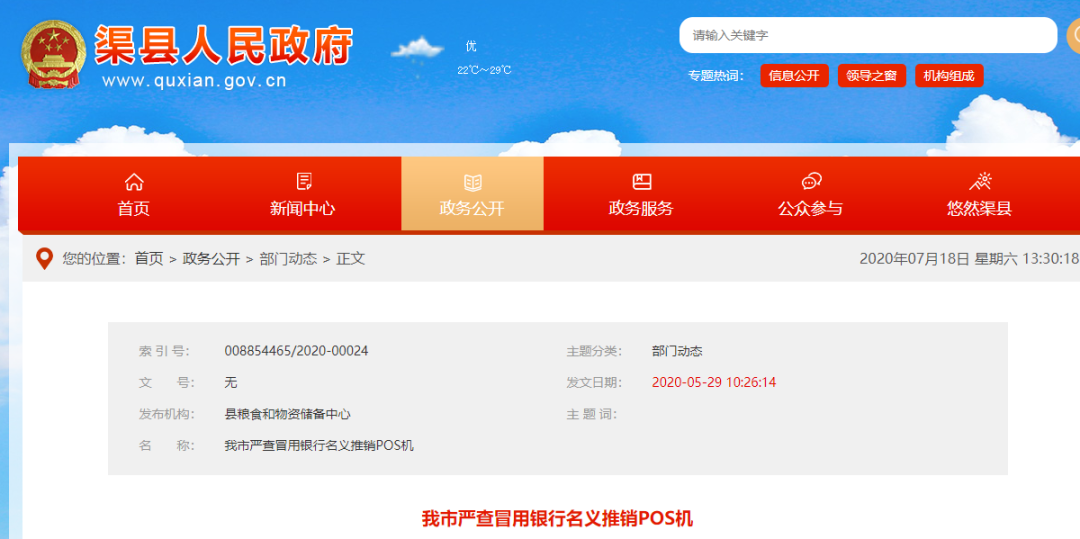Open the 政务服务 nav tab
This screenshot has width=1080, height=539.
pos(641,193)
